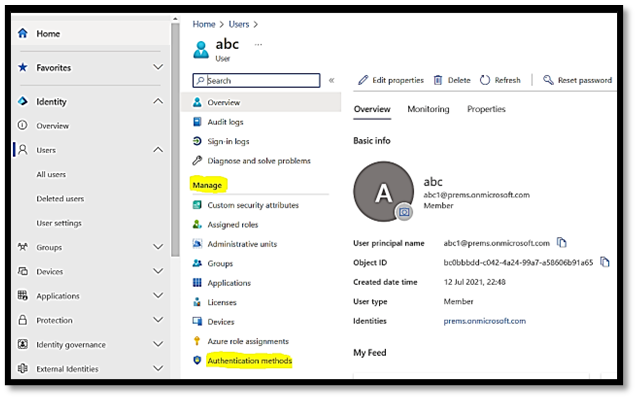Image resolution: width=636 pixels, height=398 pixels.
Task: Click the left sidebar vertical scrollbar
Action: [x=175, y=139]
